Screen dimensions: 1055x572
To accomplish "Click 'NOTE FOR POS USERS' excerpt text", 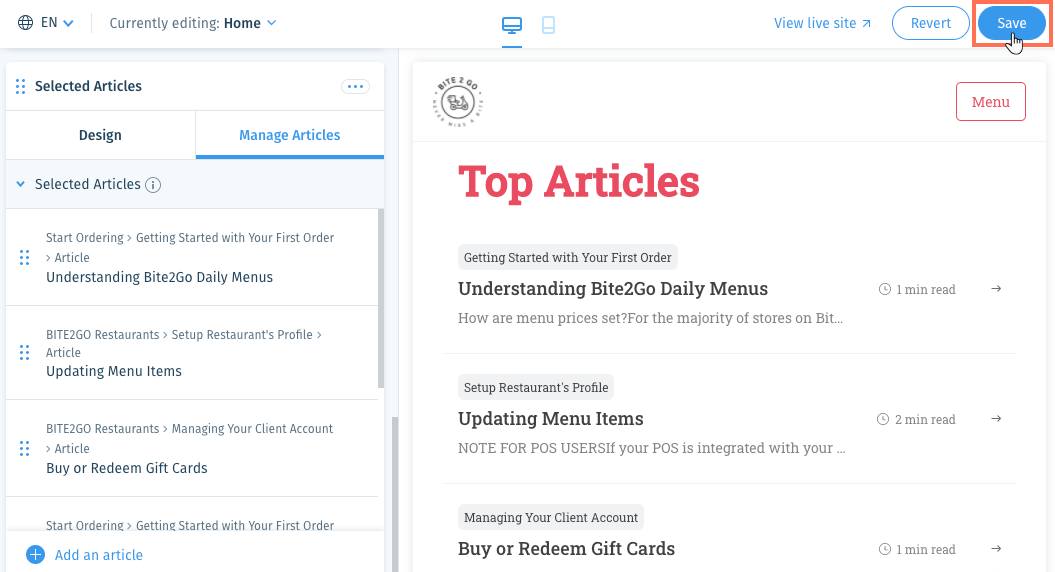I will coord(652,448).
